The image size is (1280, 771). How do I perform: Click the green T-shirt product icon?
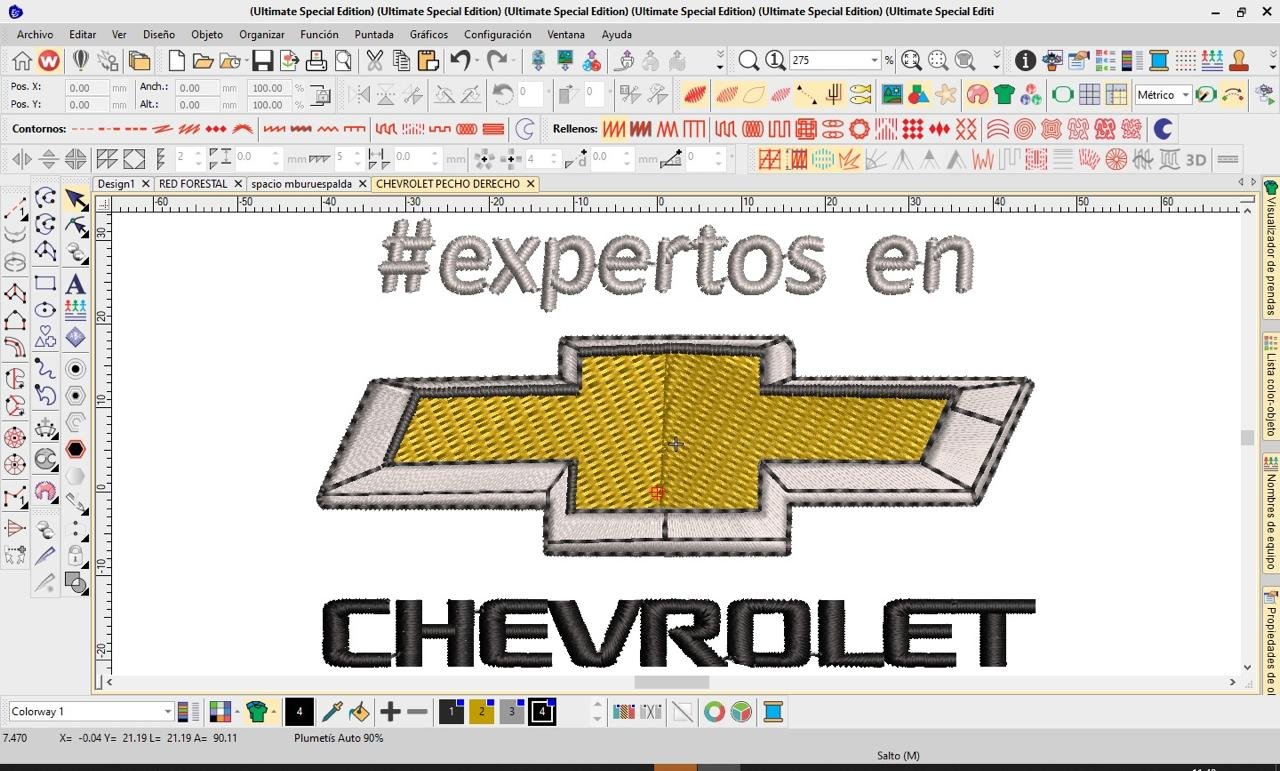[x=1004, y=95]
